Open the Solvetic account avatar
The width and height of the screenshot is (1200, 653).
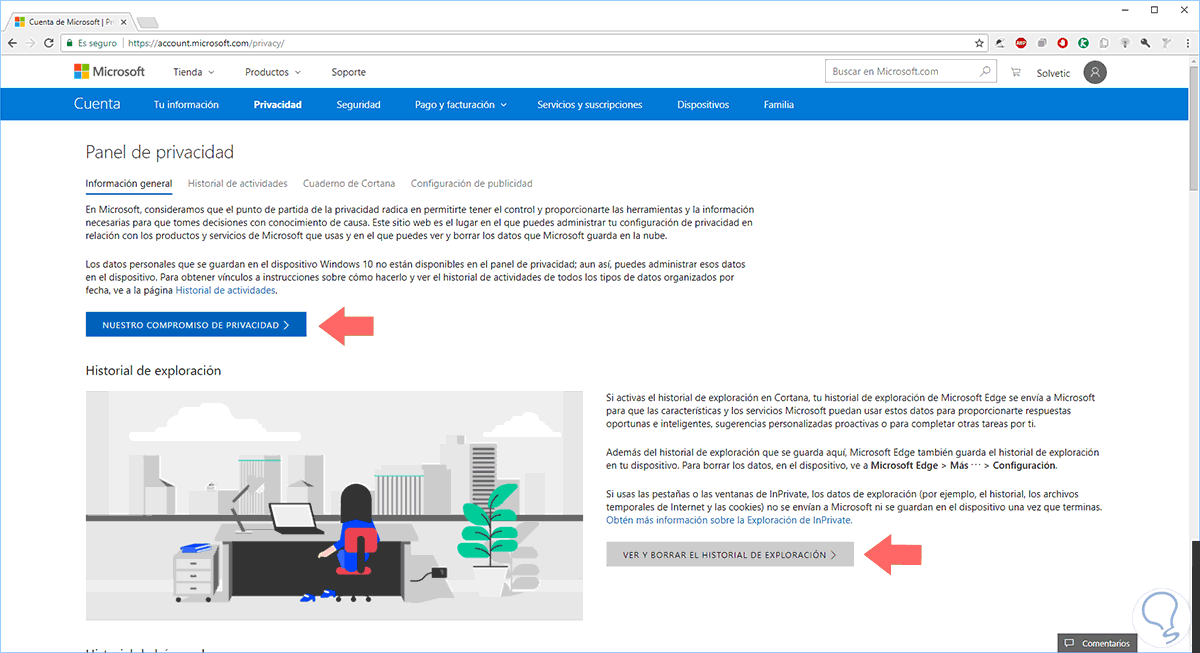point(1097,72)
